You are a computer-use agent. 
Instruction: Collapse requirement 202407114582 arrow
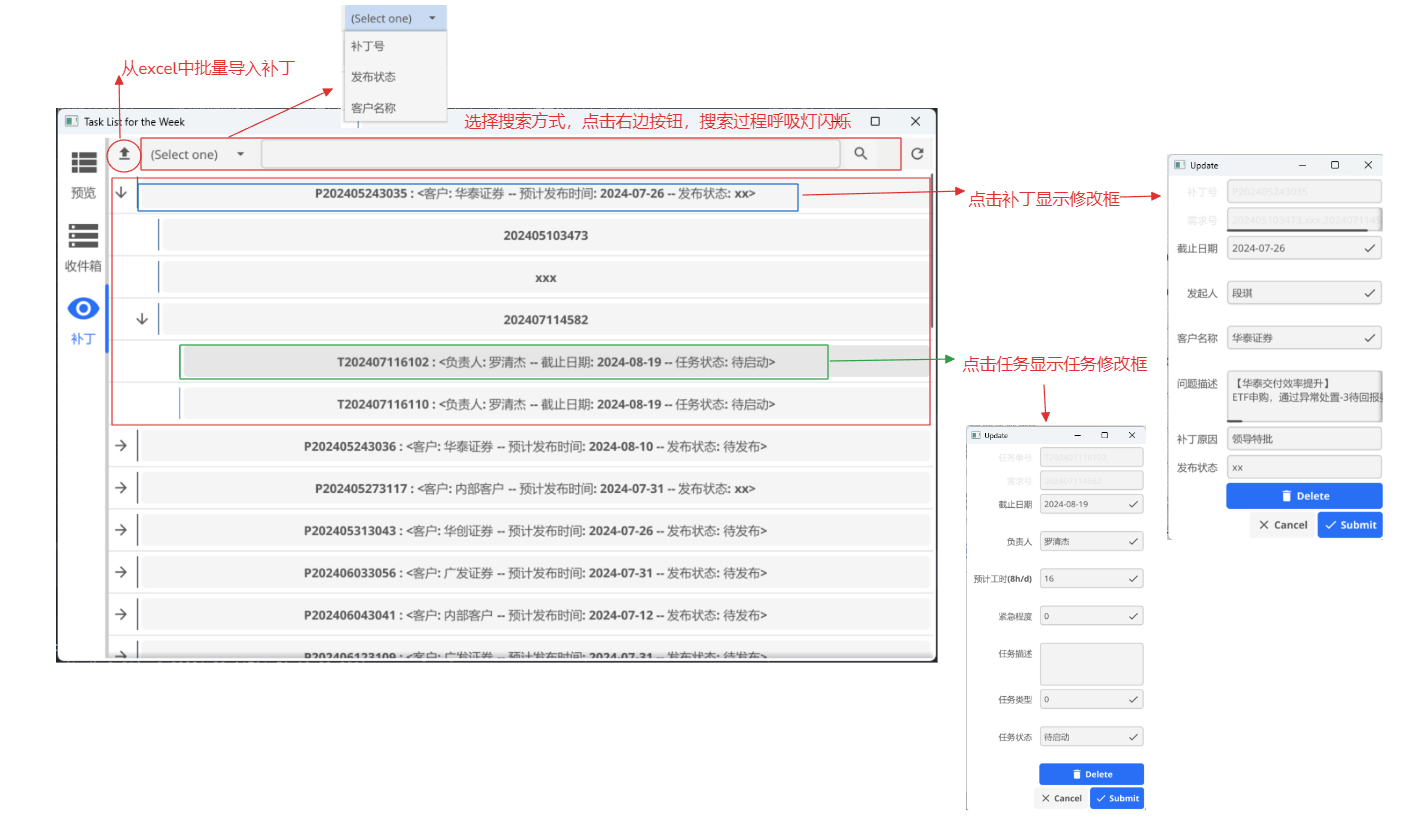point(142,319)
